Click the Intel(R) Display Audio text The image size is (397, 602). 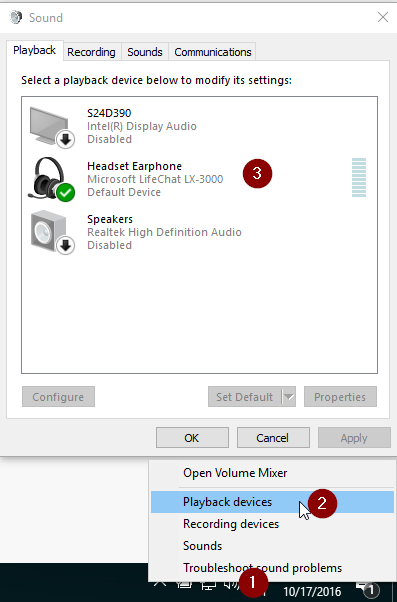click(x=142, y=126)
